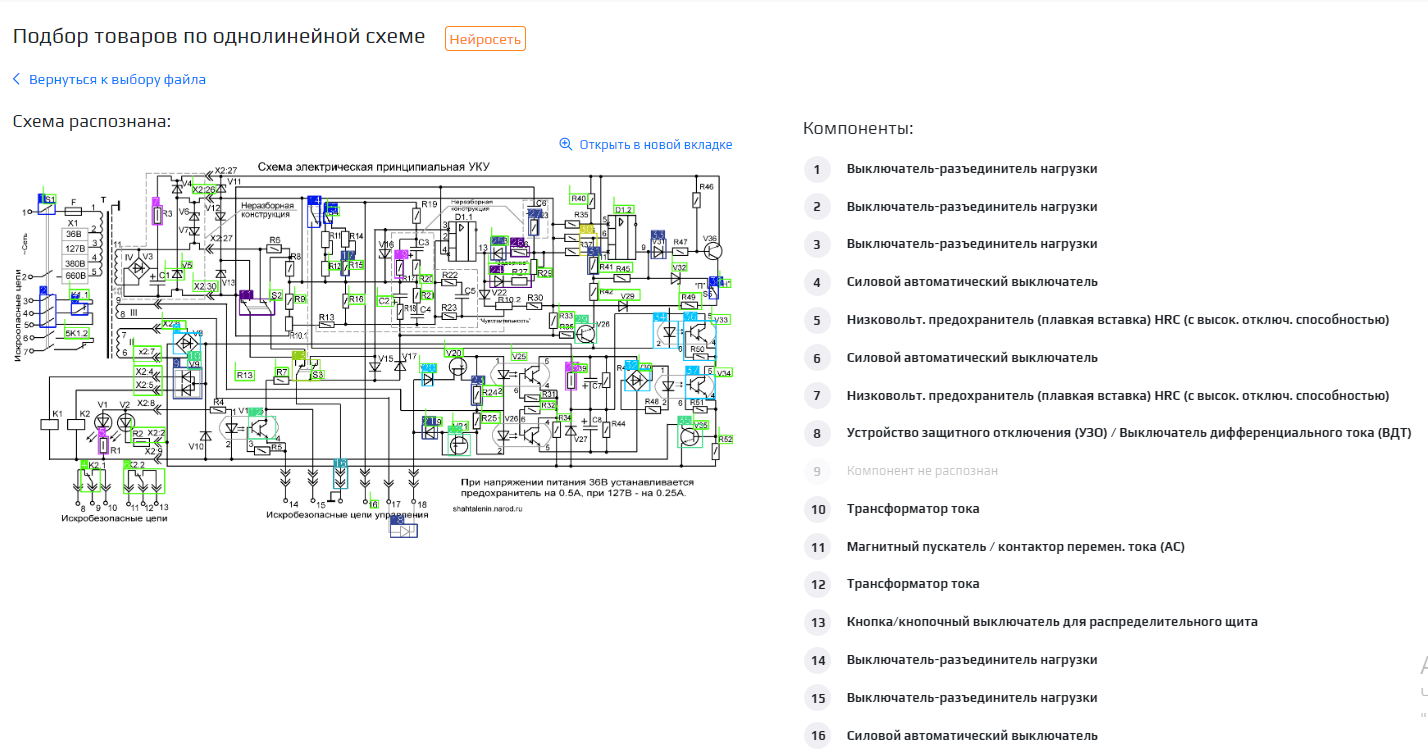Select 'Кнопка/кнопочный выключатель' row 13
This screenshot has height=754, width=1428.
click(1052, 622)
